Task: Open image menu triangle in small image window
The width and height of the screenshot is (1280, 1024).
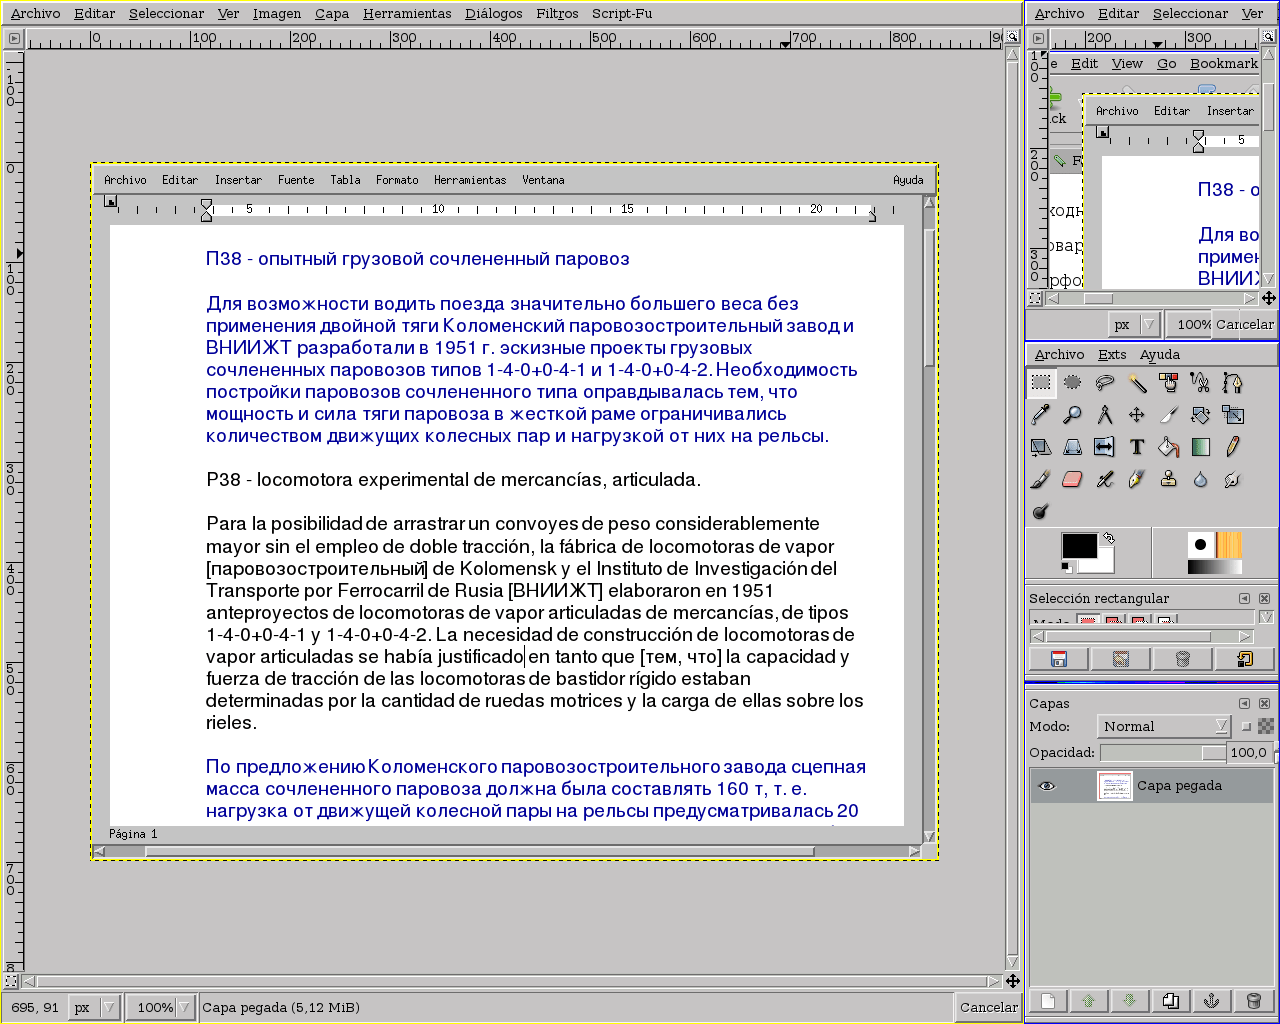Action: point(1039,39)
